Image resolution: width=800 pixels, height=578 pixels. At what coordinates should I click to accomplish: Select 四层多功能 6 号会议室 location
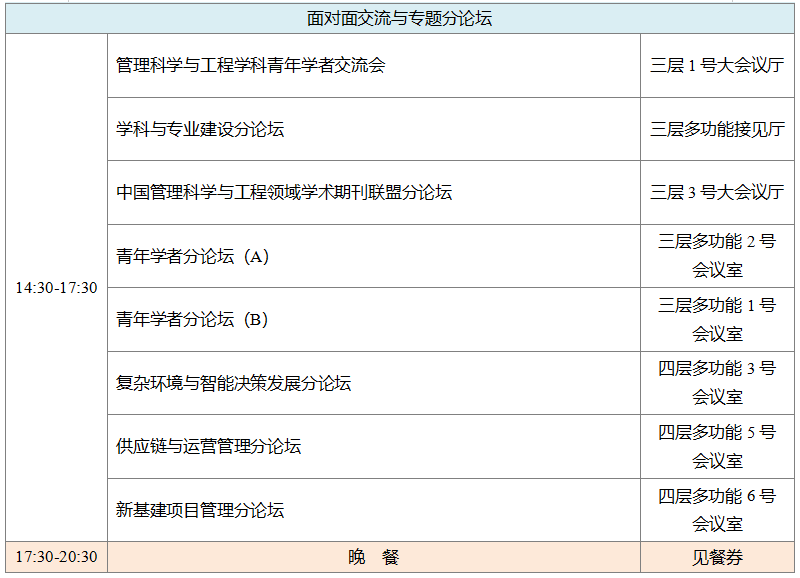coord(717,510)
